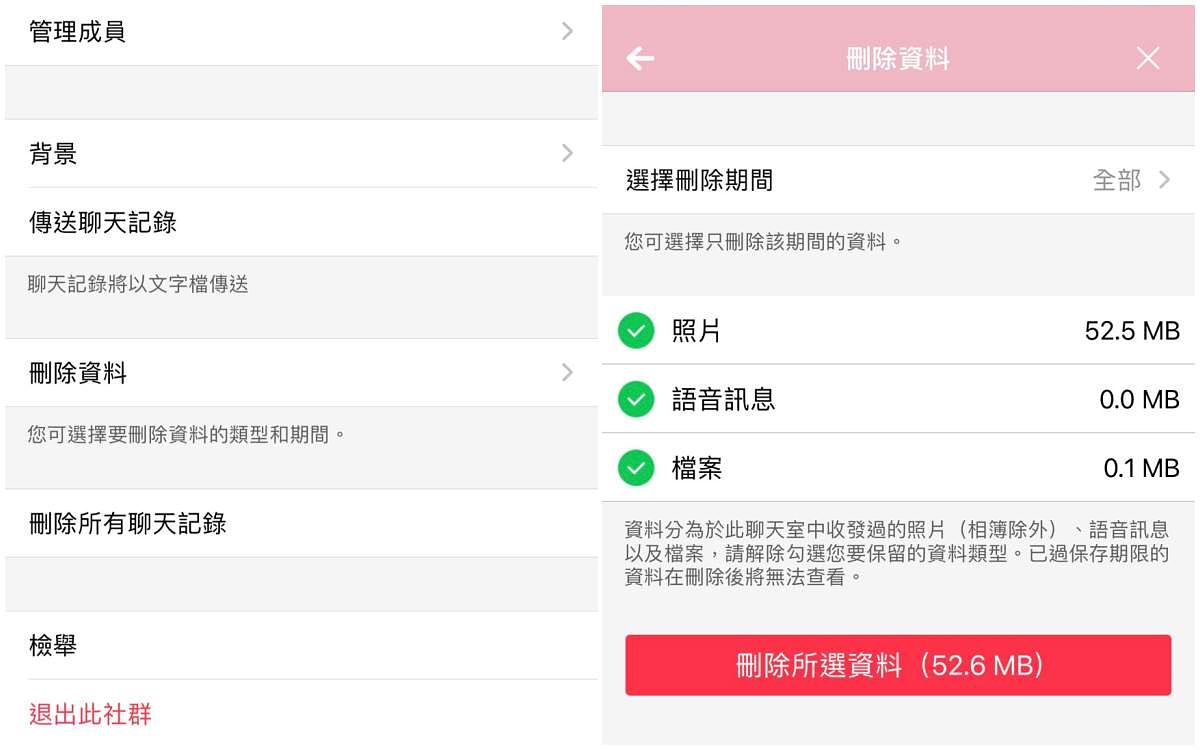Tap the 語音訊息 row label
Viewport: 1200px width, 750px height.
723,400
